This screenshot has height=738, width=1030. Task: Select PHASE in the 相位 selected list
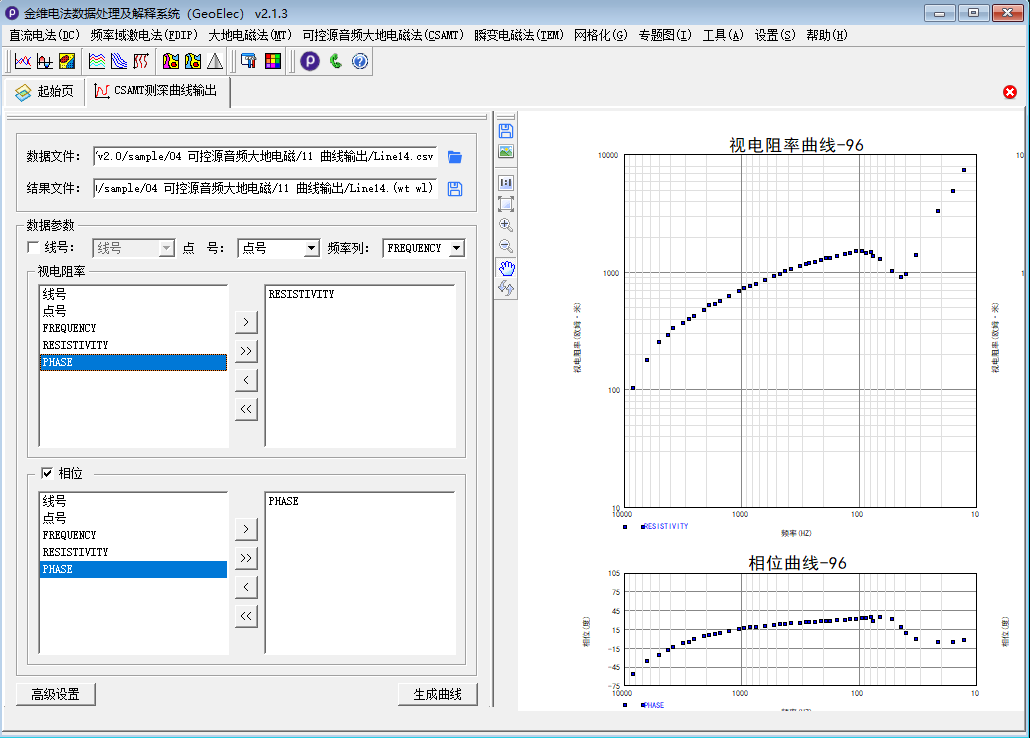[360, 501]
